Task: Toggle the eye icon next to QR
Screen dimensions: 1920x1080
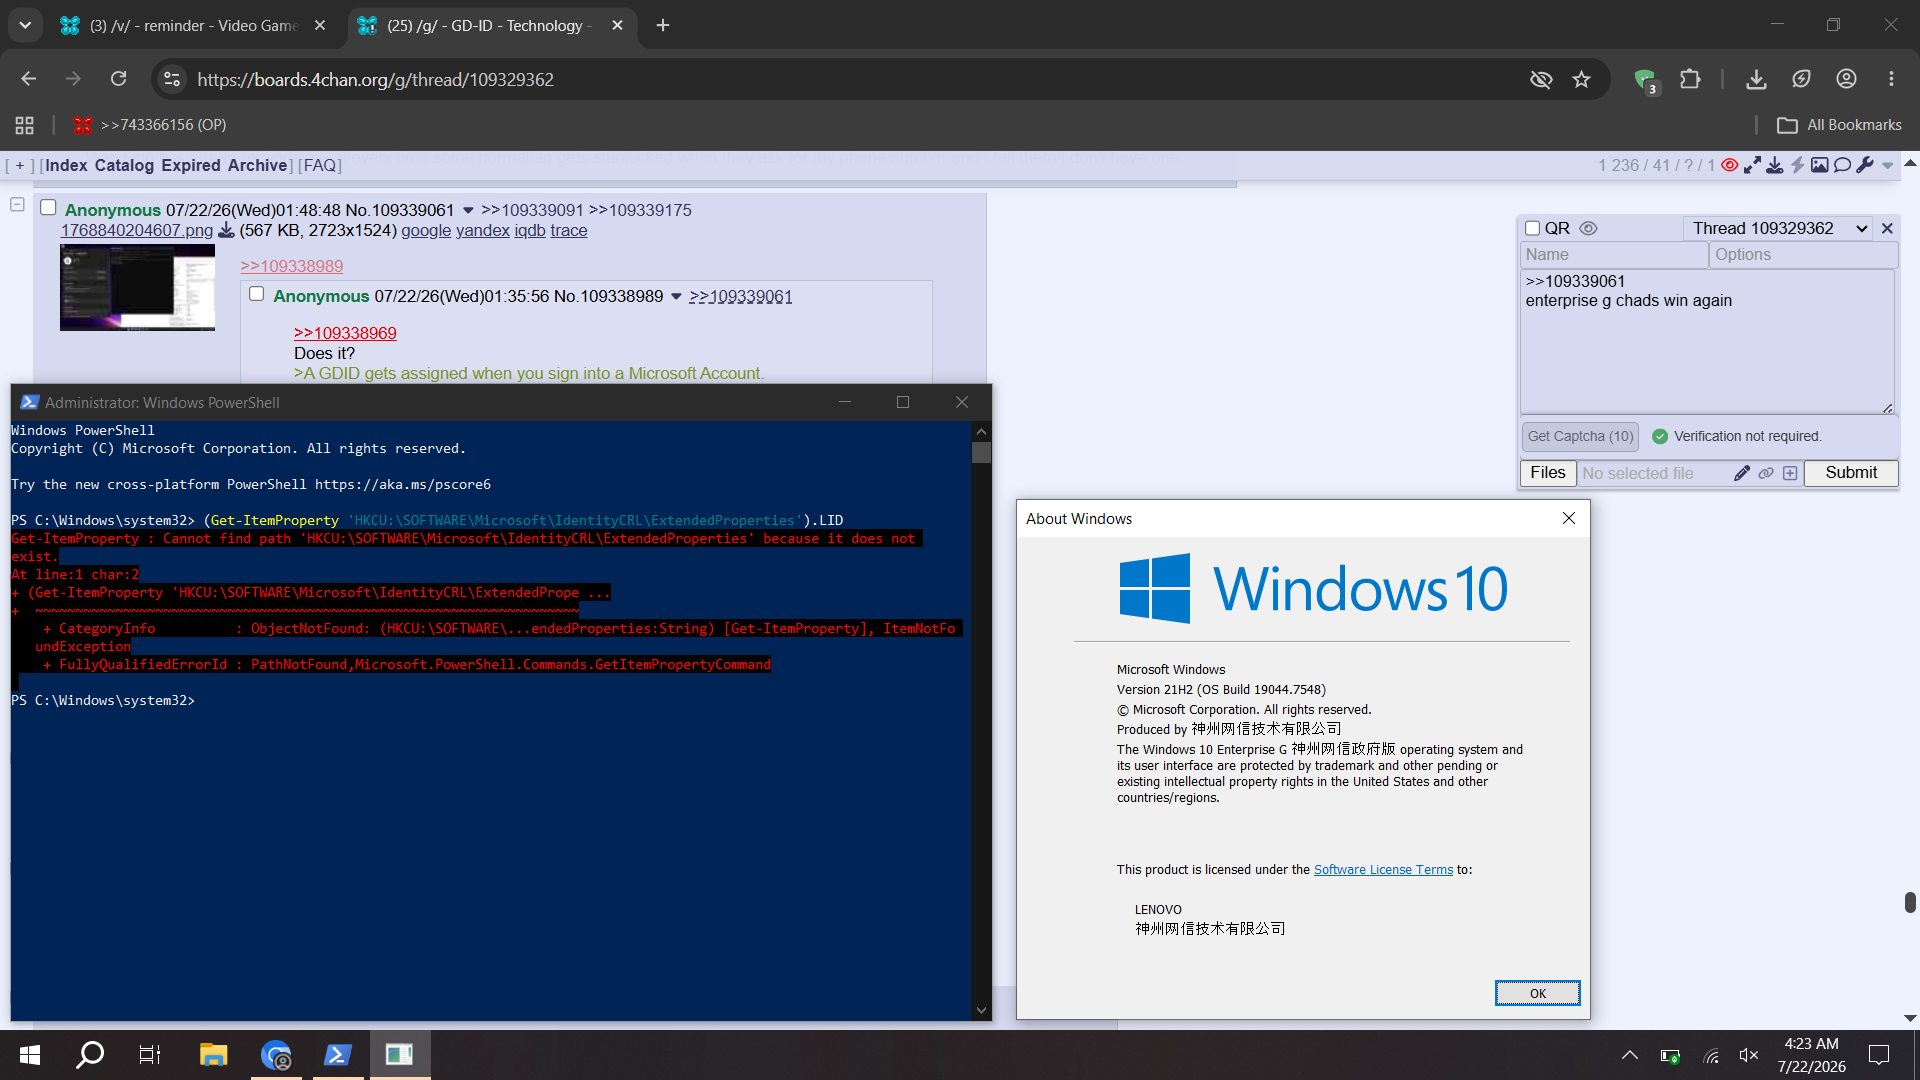Action: (1588, 228)
